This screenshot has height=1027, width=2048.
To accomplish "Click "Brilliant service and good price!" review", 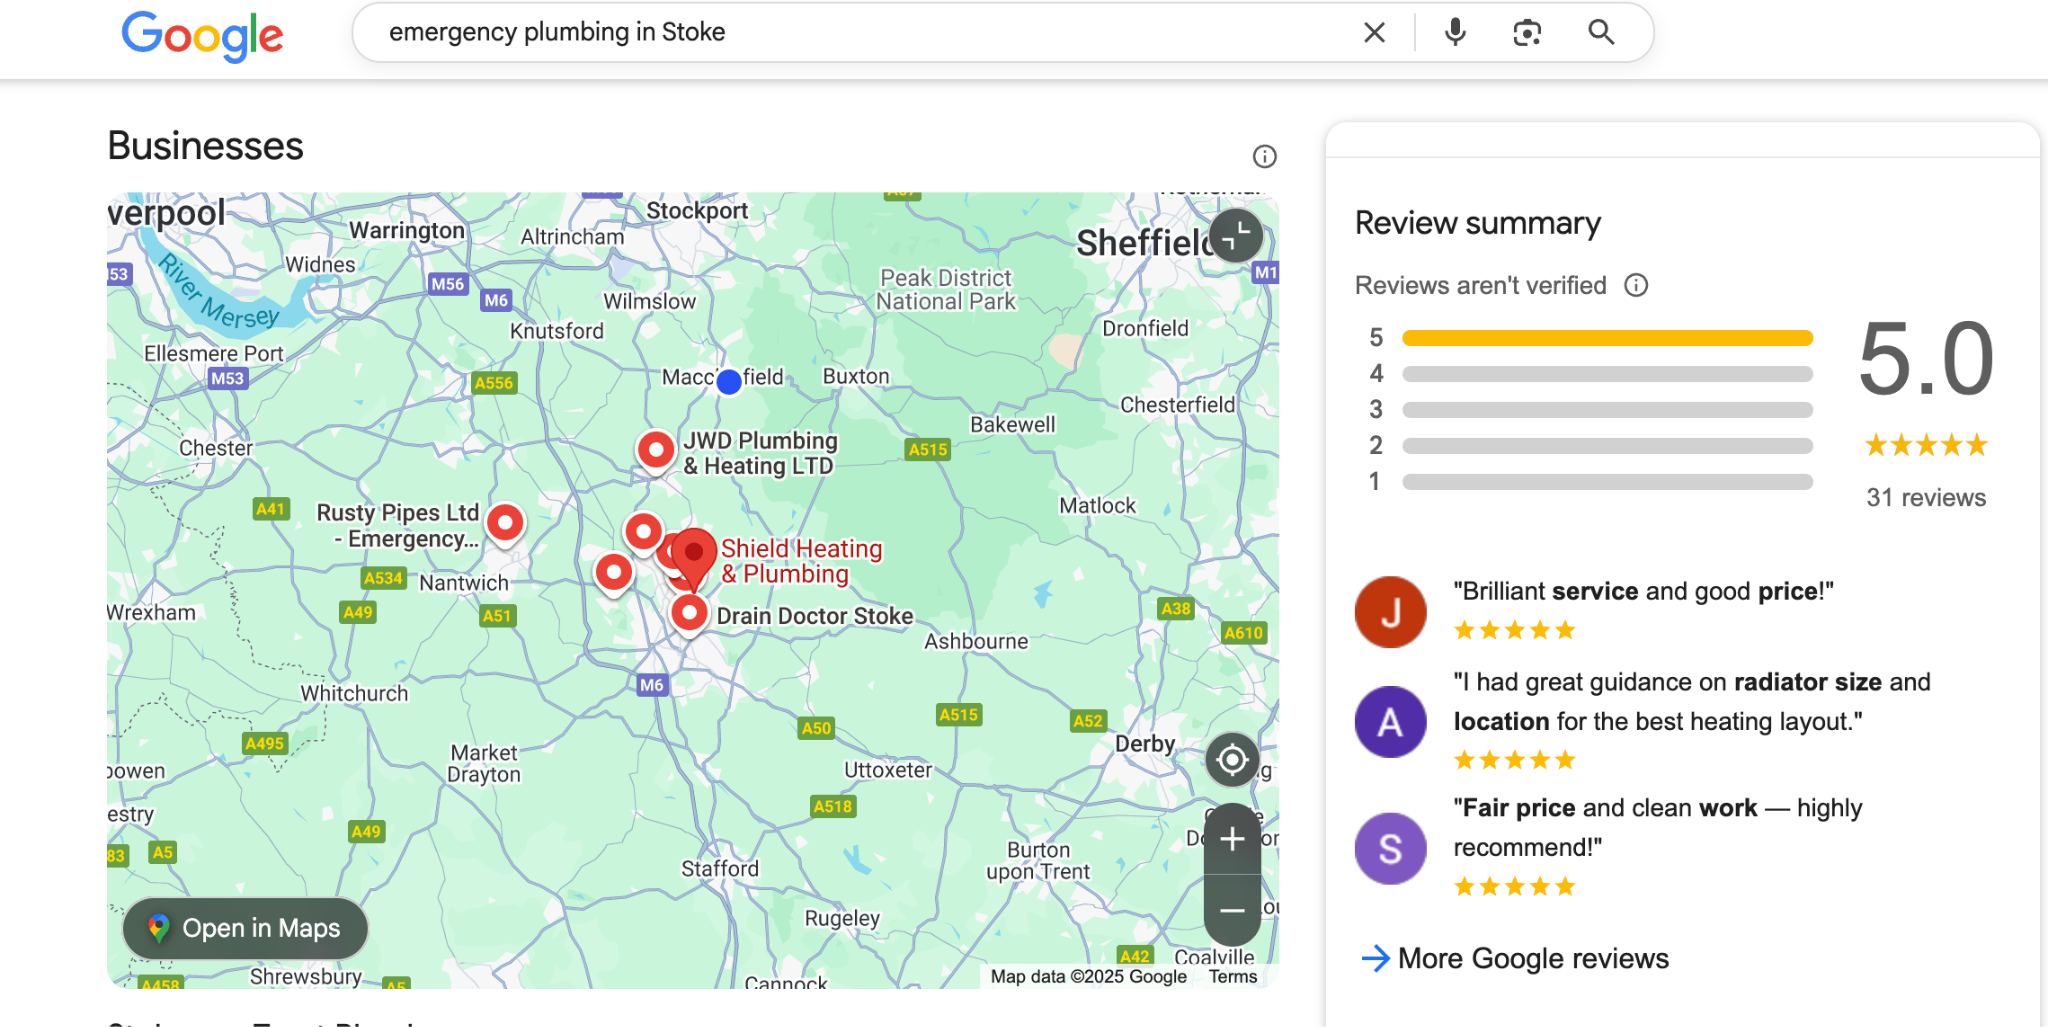I will pos(1643,592).
